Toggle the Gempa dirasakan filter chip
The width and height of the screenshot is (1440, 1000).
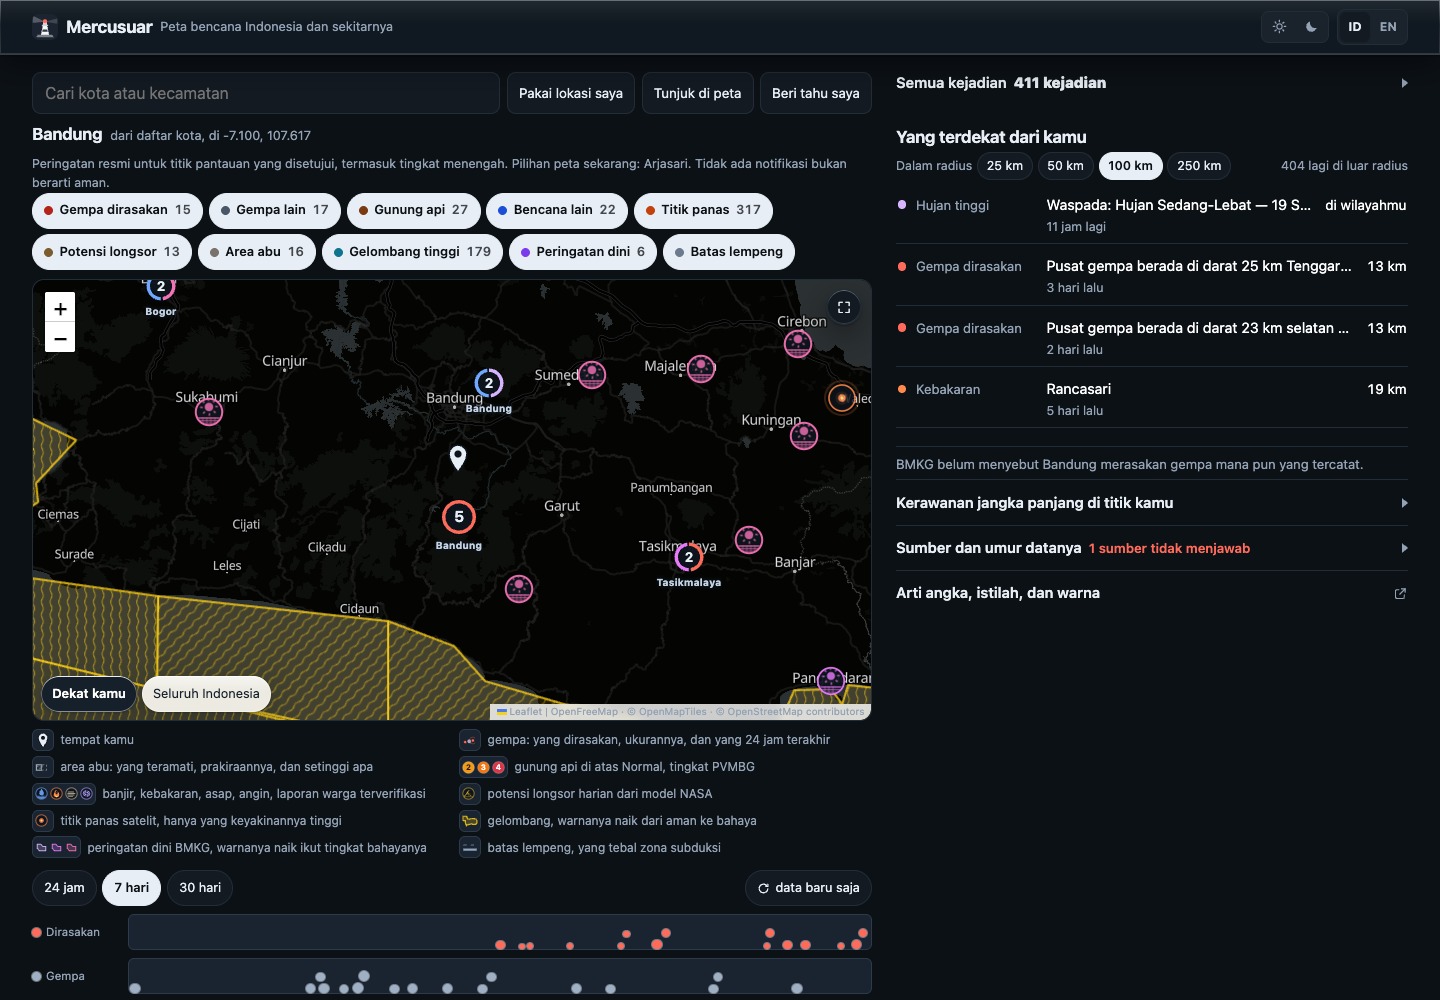(x=118, y=210)
